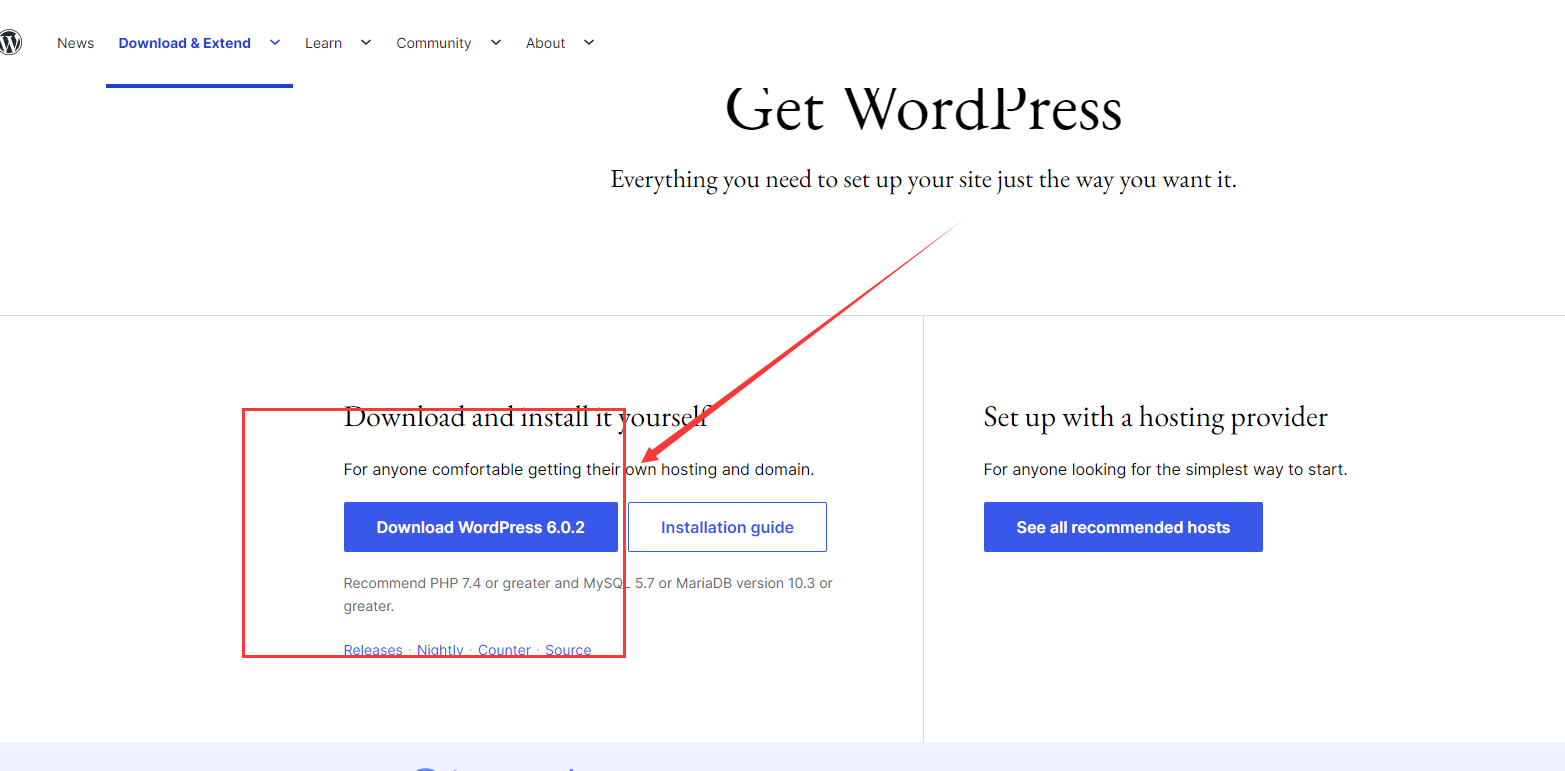Click the Get WordPress heading
Image resolution: width=1565 pixels, height=771 pixels.
(923, 109)
